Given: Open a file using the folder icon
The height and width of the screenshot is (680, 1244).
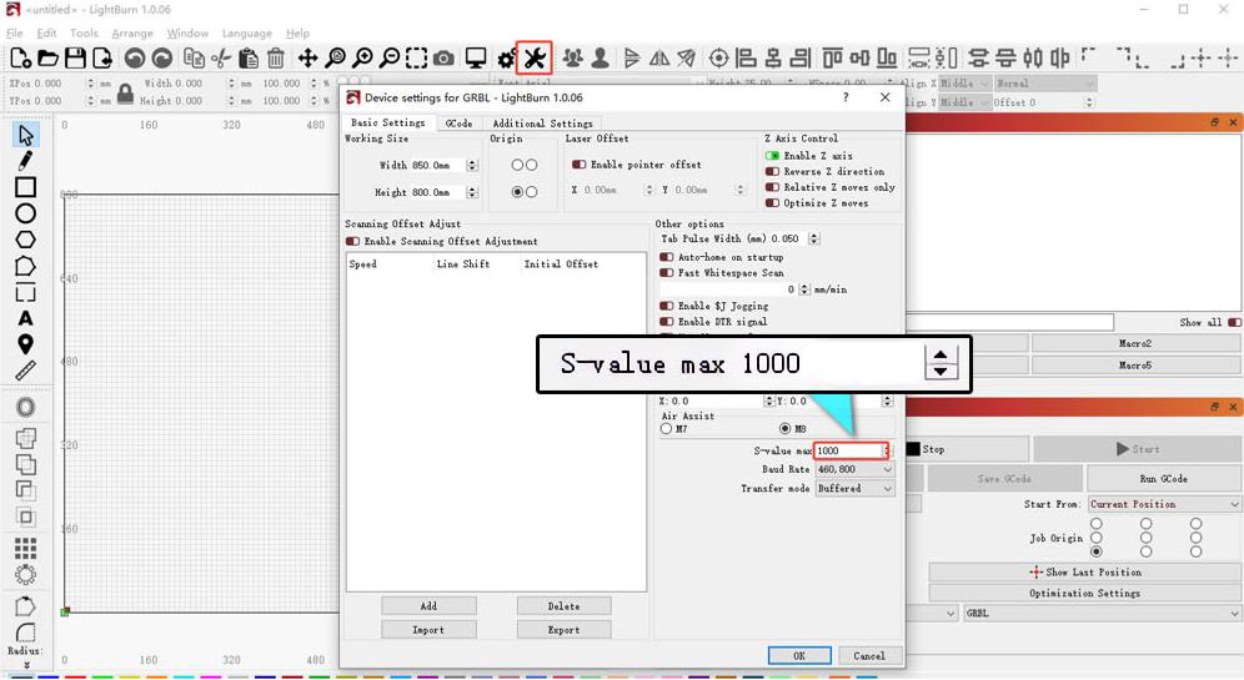Looking at the screenshot, I should [46, 58].
